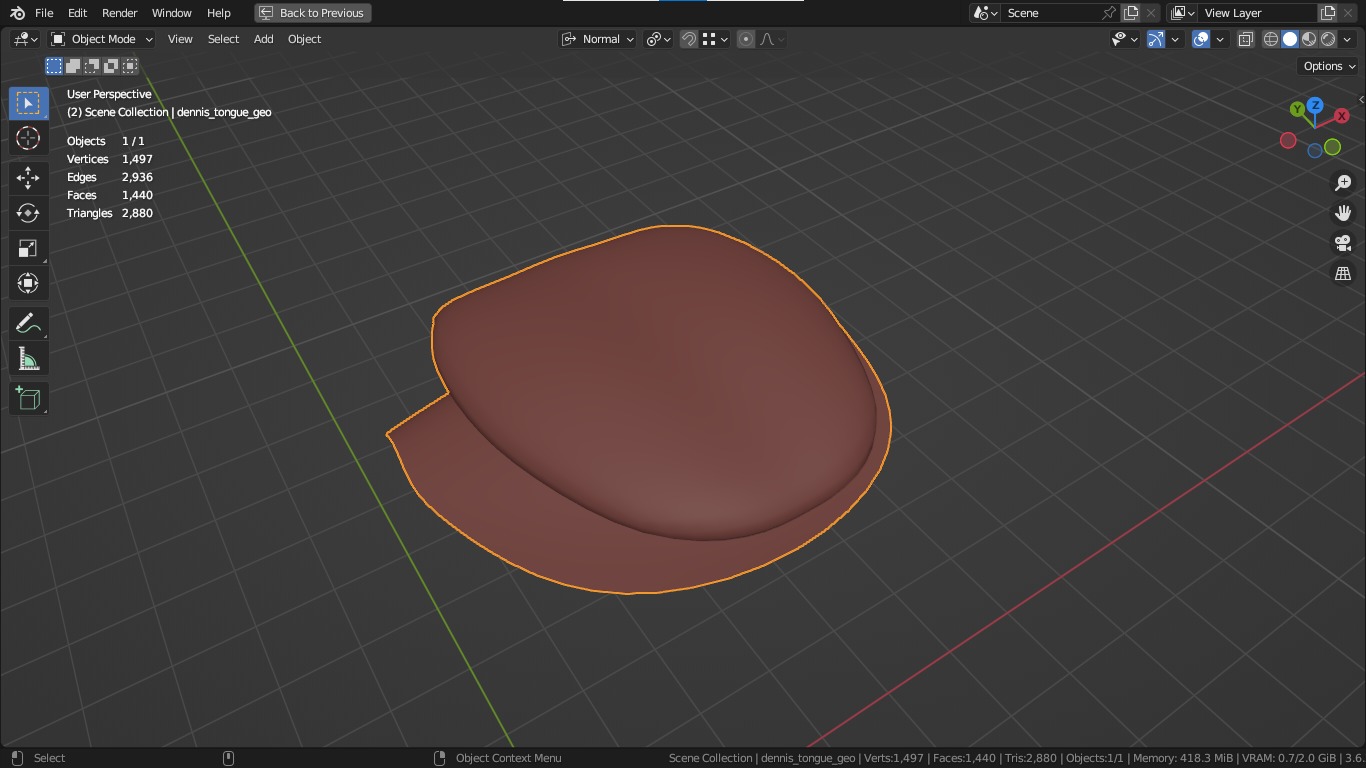Click the Scene name field
The width and height of the screenshot is (1366, 768).
coord(1050,13)
